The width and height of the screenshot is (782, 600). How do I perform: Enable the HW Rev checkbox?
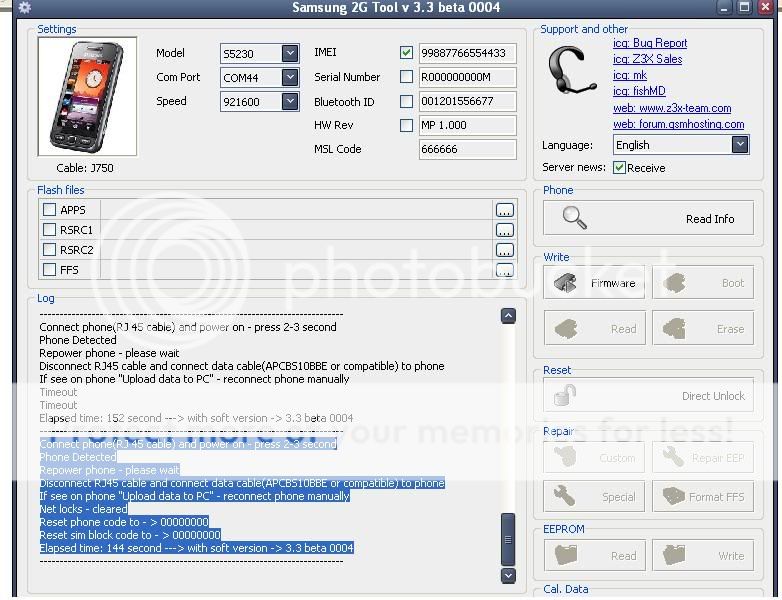point(406,125)
